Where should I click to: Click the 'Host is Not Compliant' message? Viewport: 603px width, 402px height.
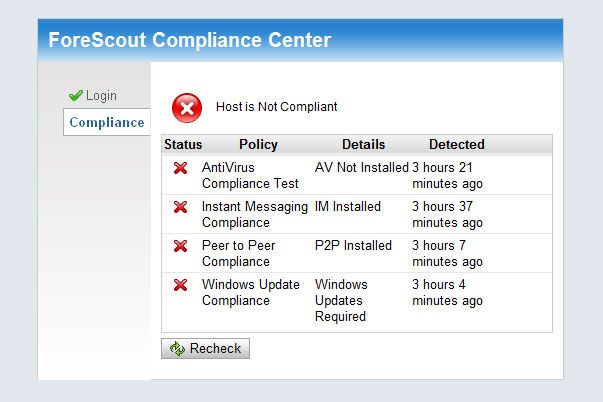point(277,107)
